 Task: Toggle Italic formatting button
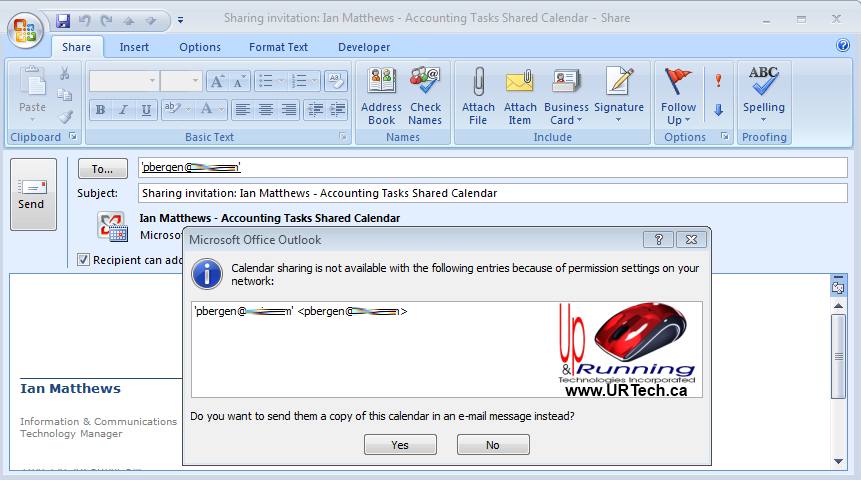click(x=123, y=110)
